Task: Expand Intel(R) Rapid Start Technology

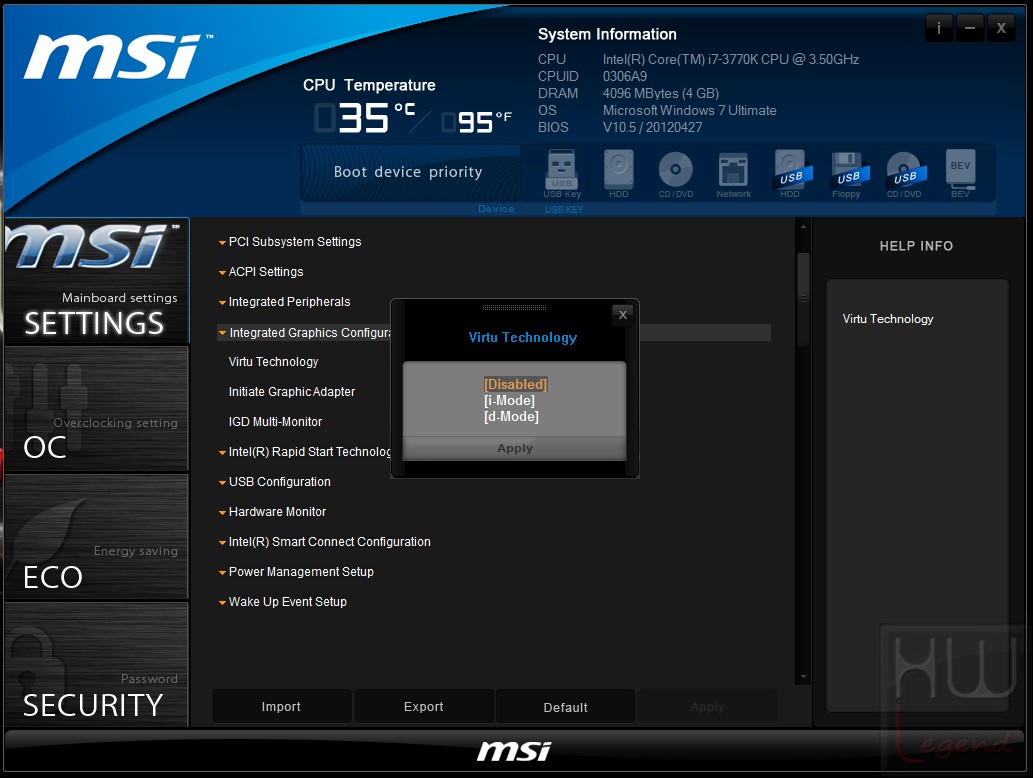Action: (304, 452)
